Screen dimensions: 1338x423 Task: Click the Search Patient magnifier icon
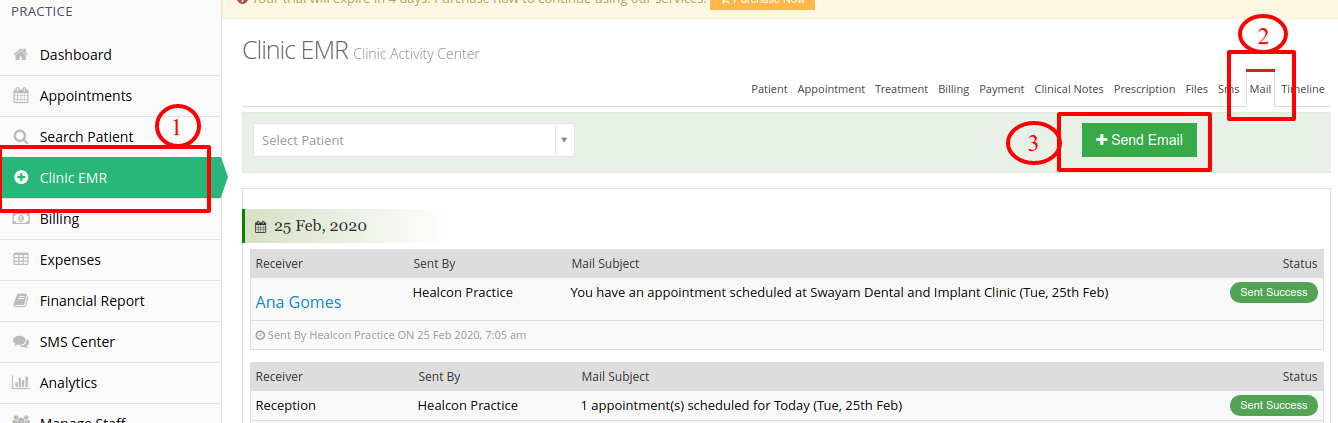pos(20,137)
